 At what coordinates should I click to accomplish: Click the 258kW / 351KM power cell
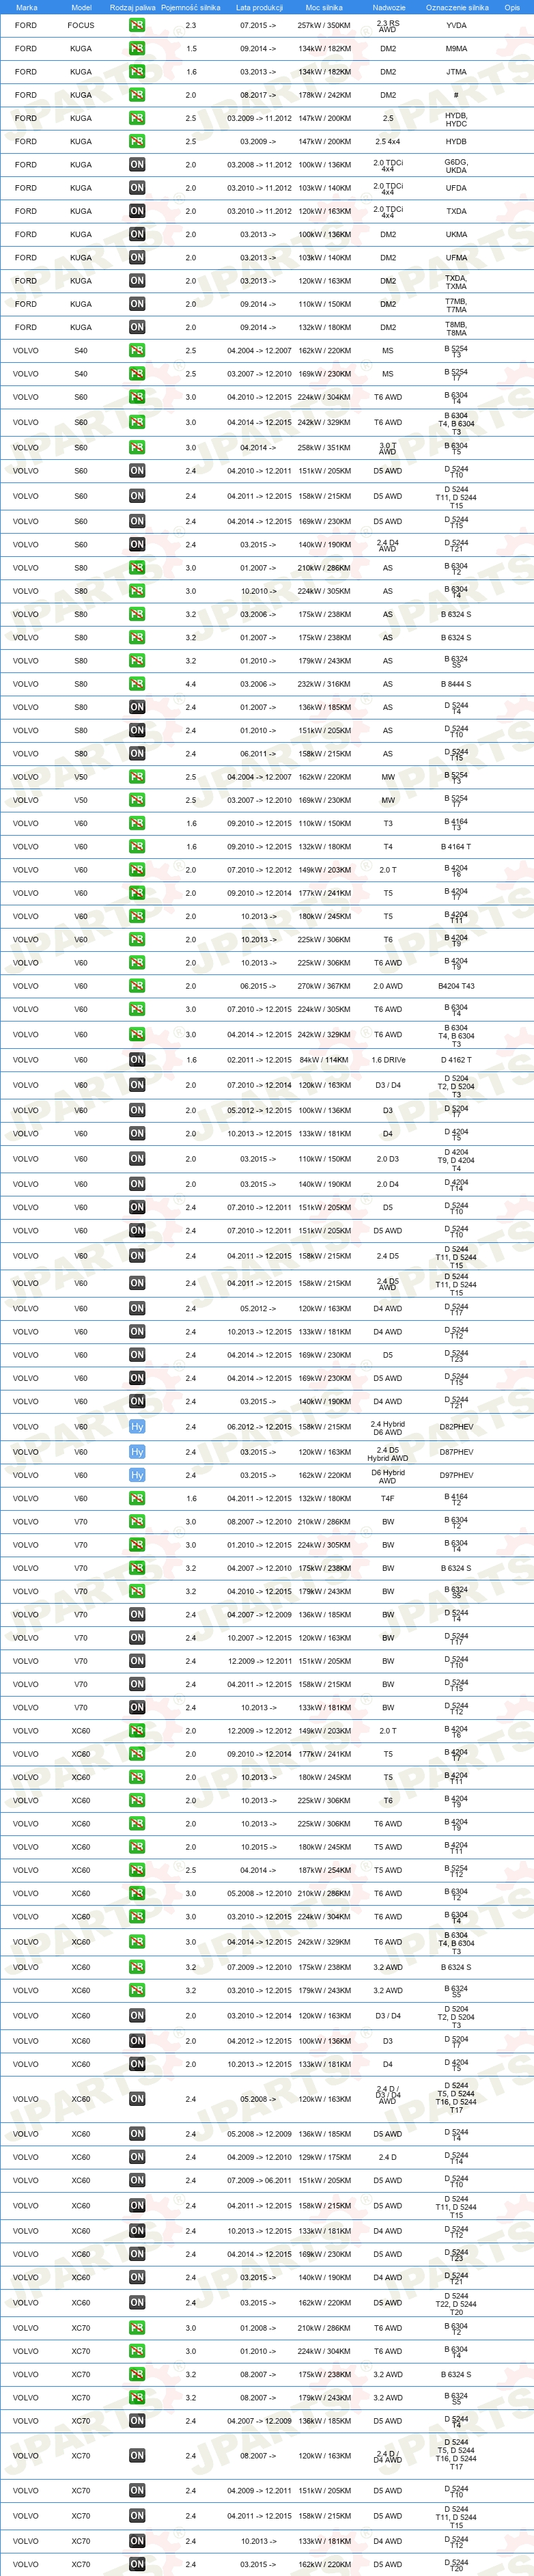pos(324,448)
